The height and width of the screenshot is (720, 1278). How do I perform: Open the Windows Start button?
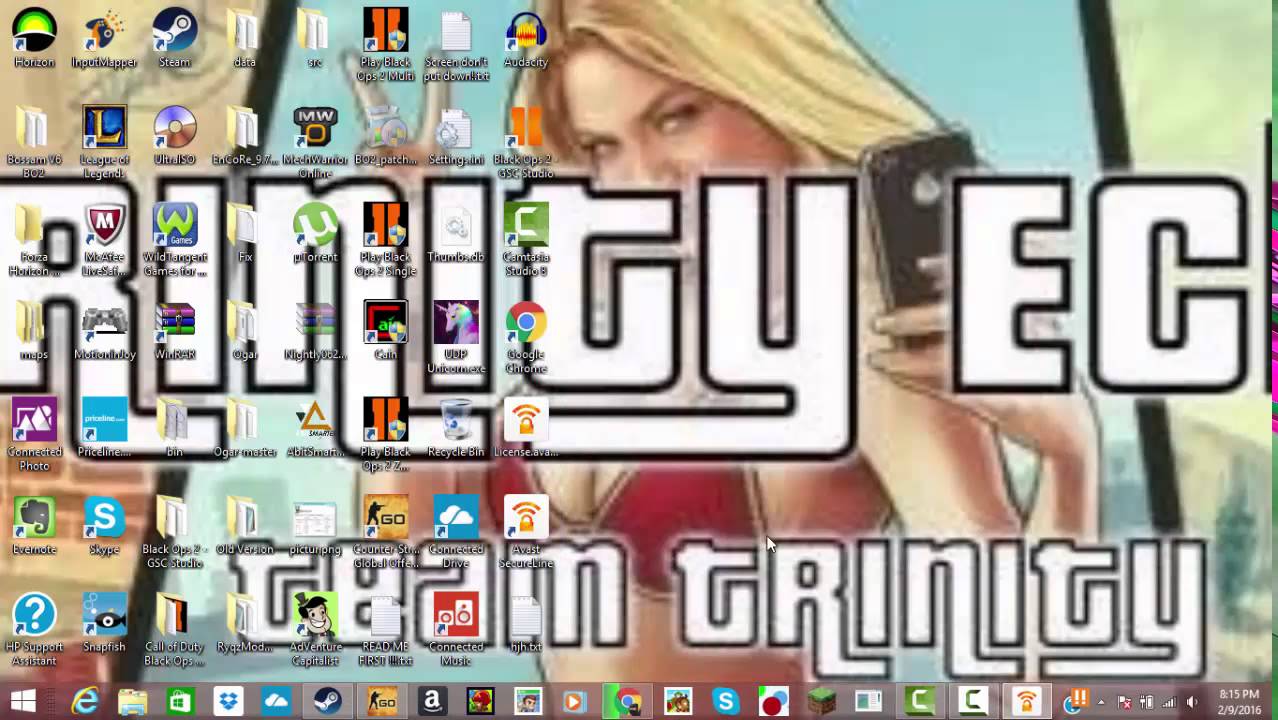pos(23,701)
